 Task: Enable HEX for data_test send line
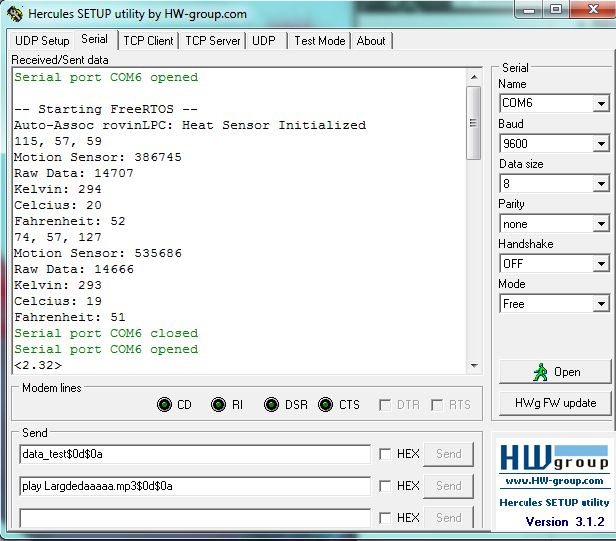tap(385, 454)
